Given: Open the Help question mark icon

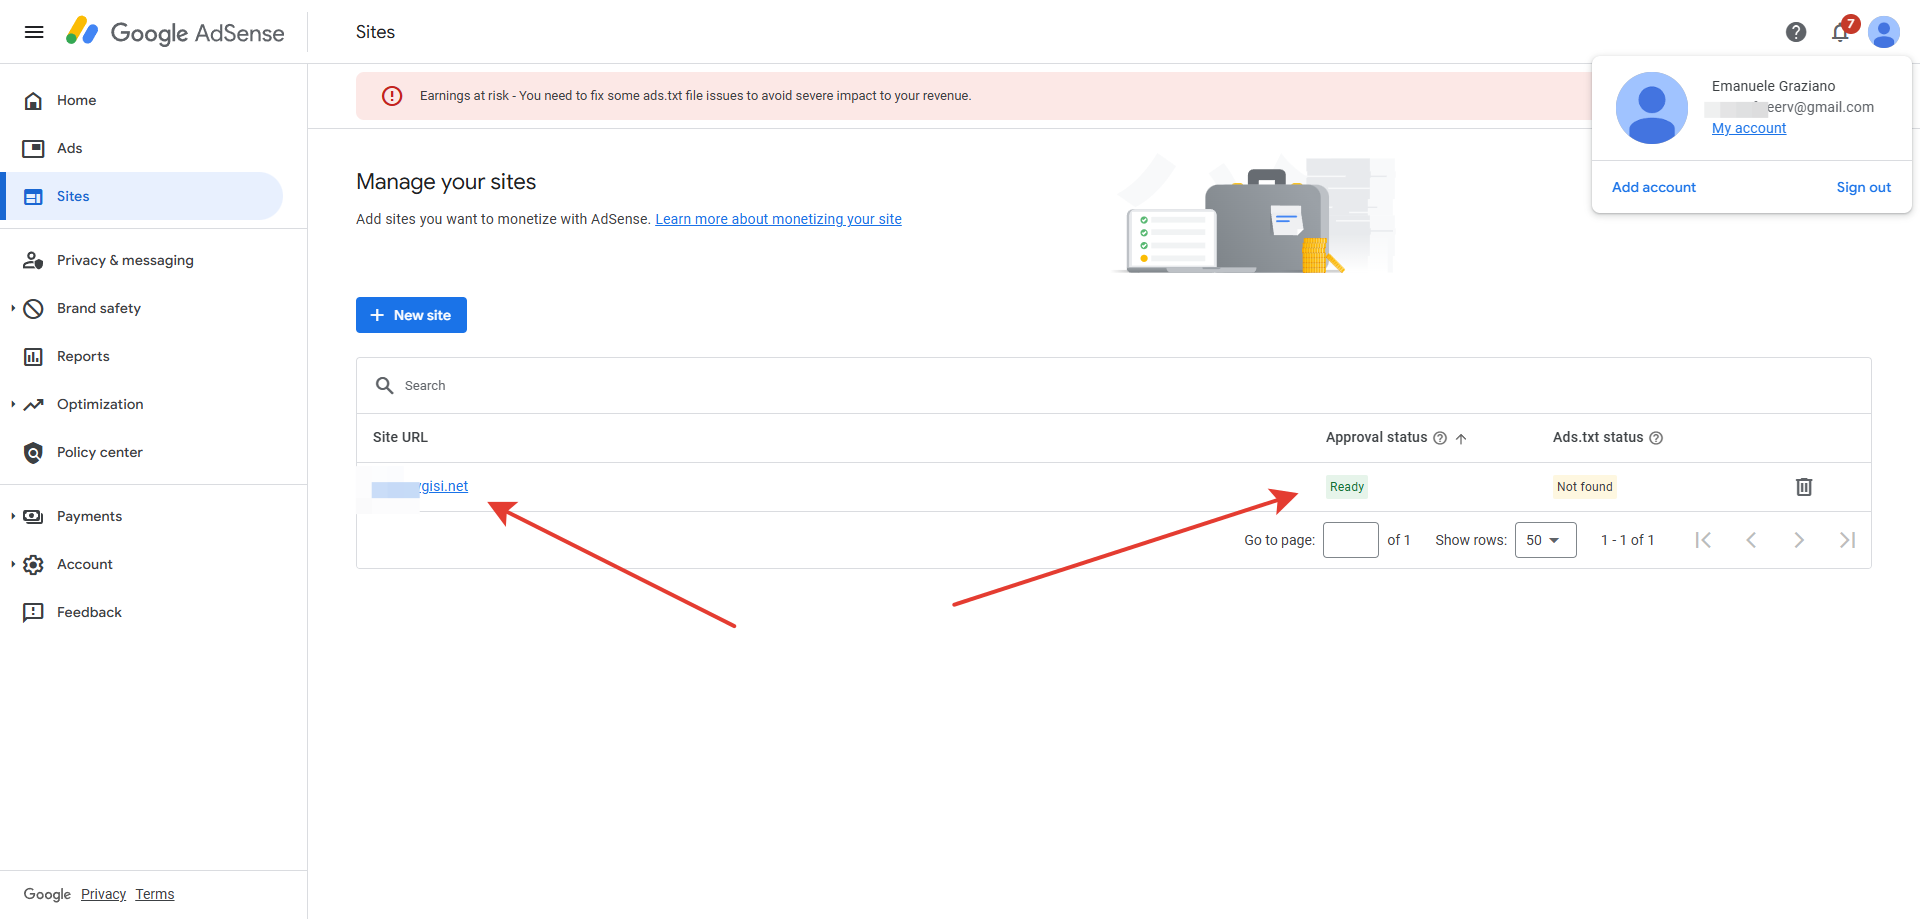Looking at the screenshot, I should [x=1796, y=32].
